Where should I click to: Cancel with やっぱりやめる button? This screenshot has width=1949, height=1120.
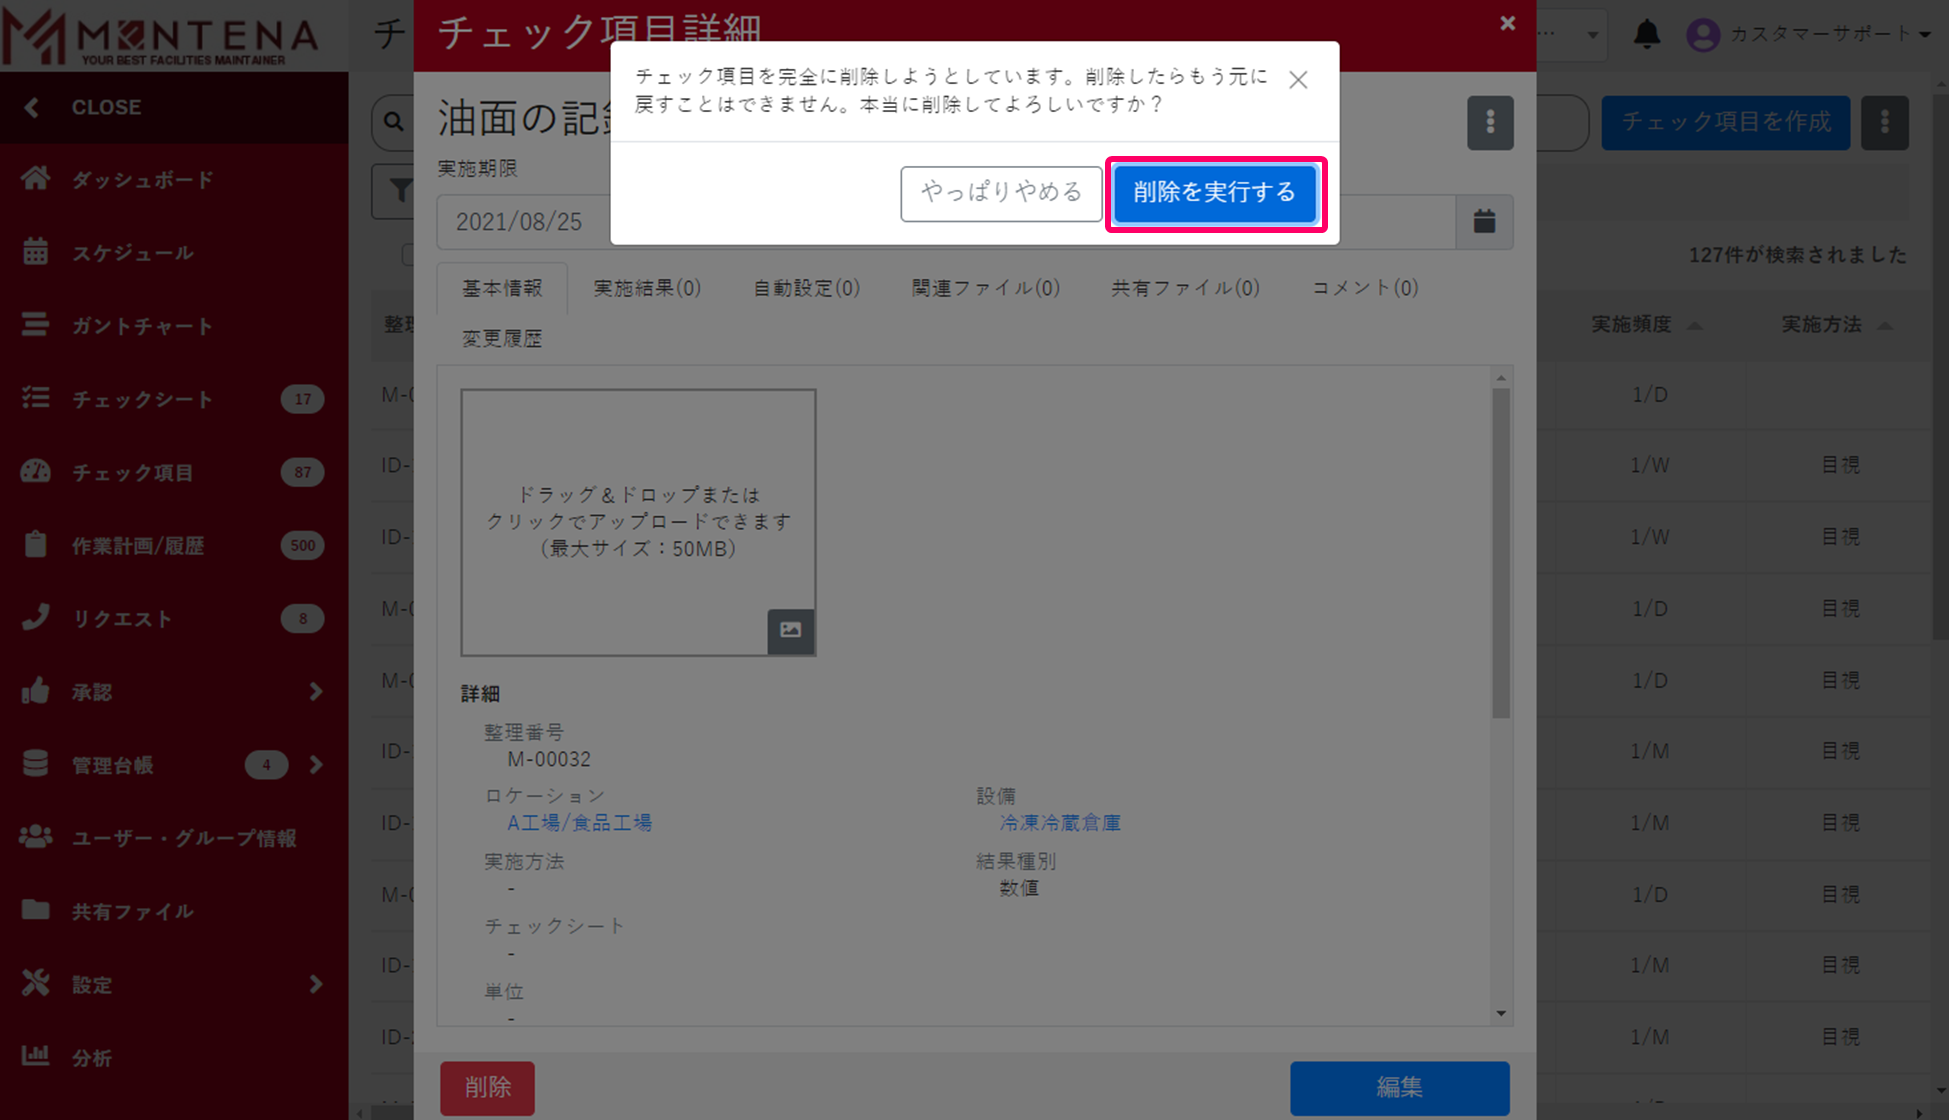pyautogui.click(x=1001, y=193)
